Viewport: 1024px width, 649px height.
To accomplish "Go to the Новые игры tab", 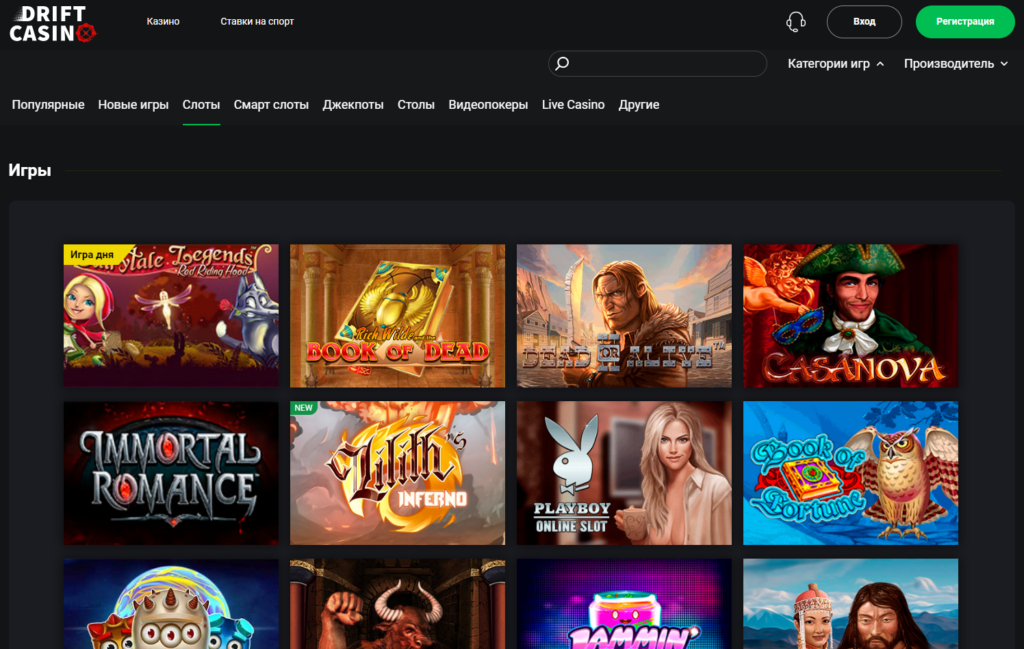I will (133, 105).
